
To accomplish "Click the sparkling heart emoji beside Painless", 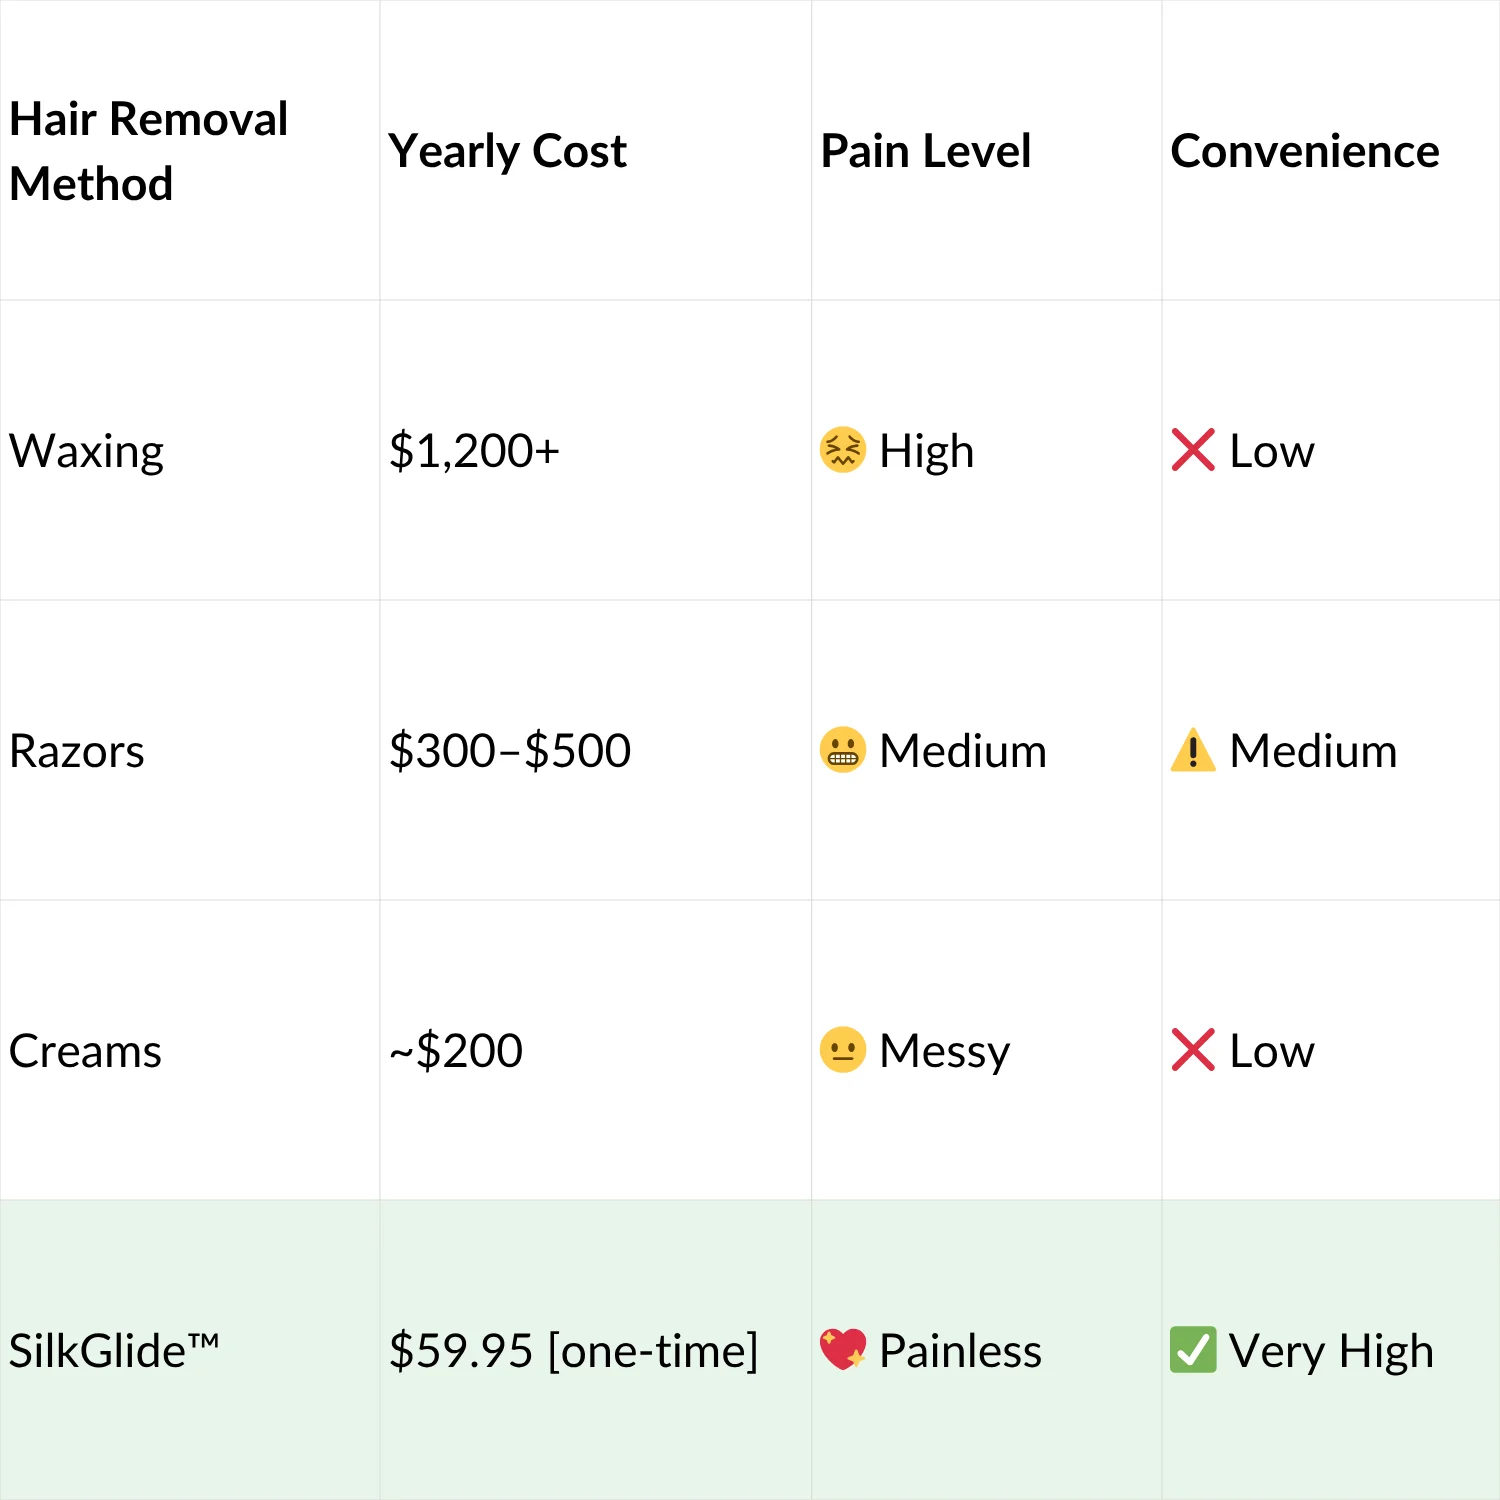I will tap(843, 1349).
